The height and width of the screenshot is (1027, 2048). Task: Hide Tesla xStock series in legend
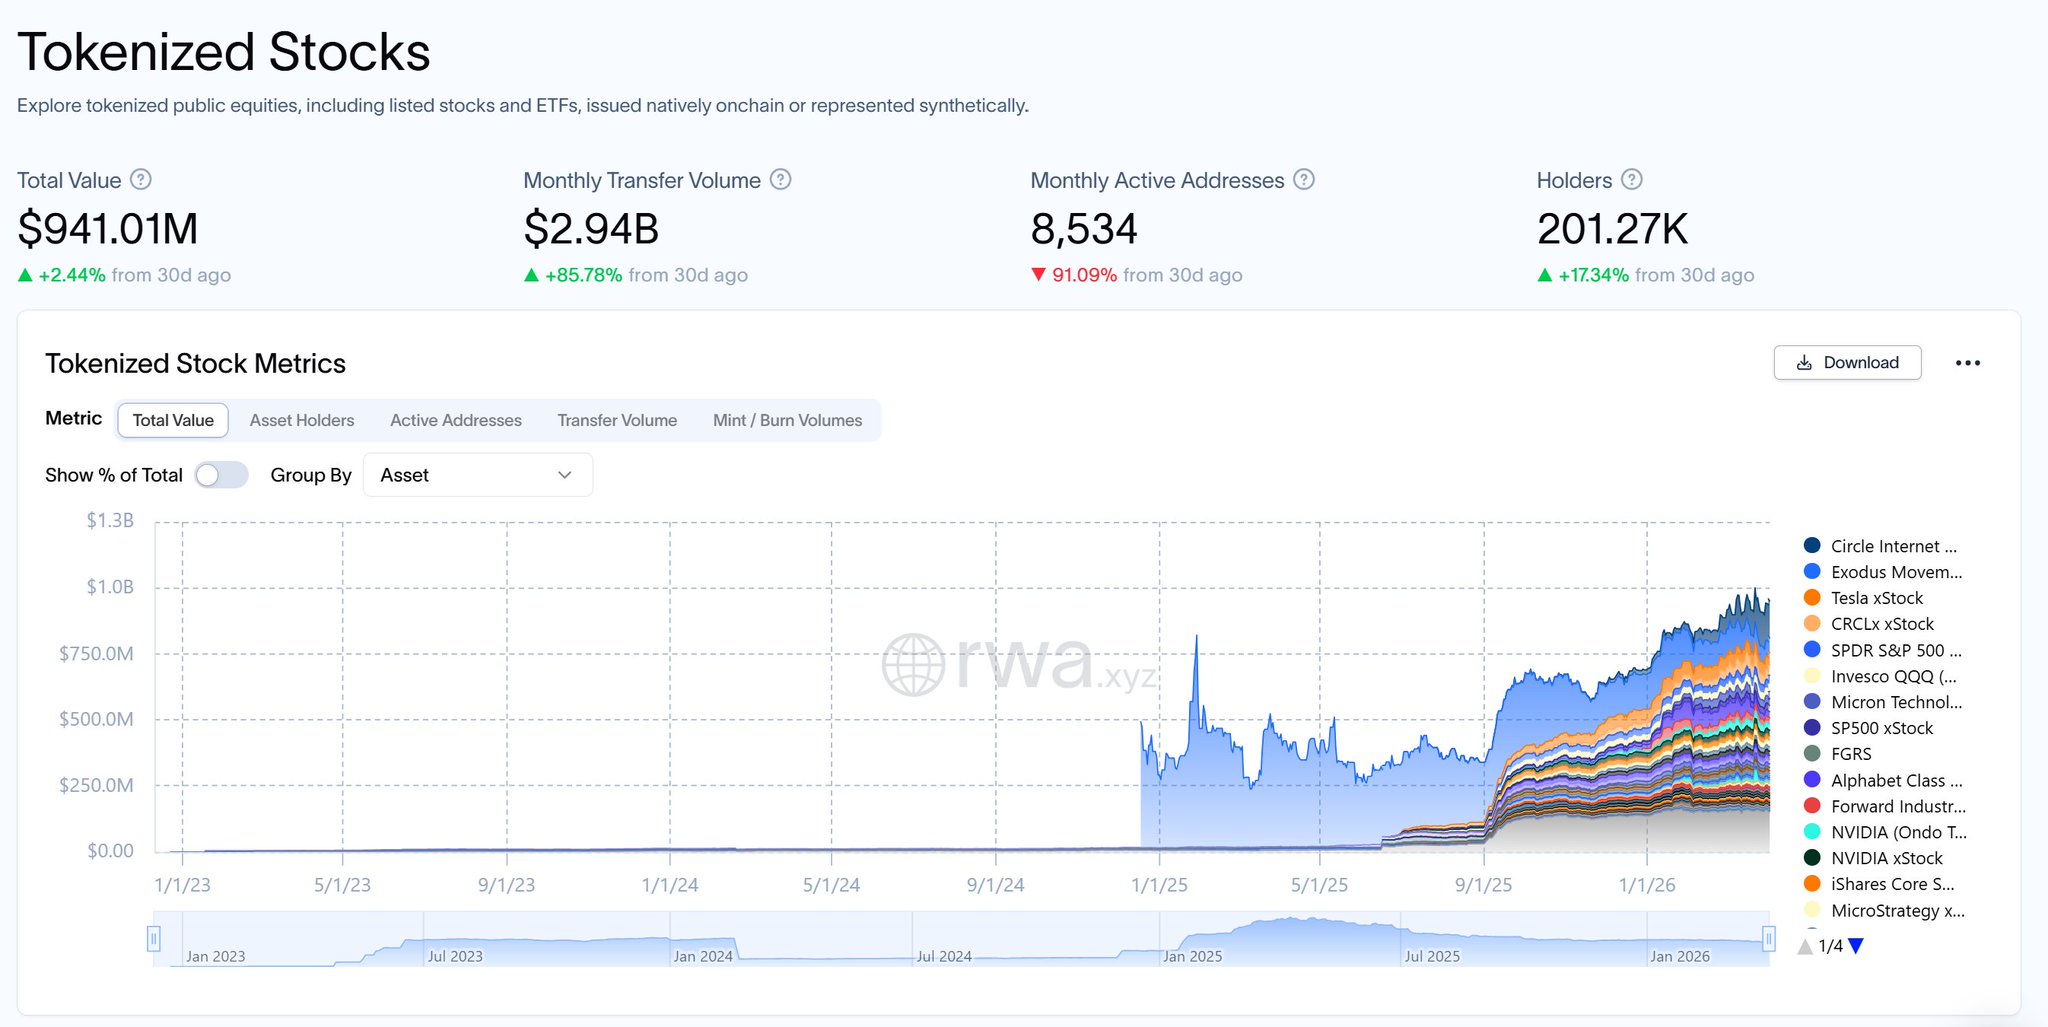(1864, 598)
